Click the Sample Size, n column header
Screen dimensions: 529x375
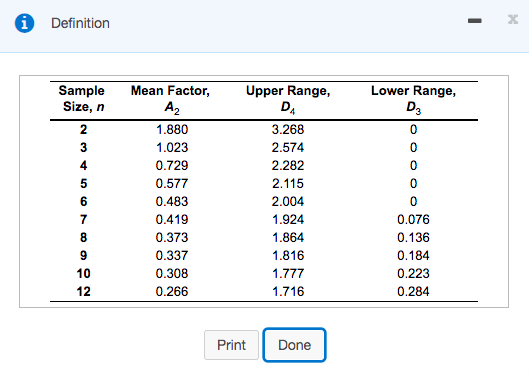(x=82, y=98)
